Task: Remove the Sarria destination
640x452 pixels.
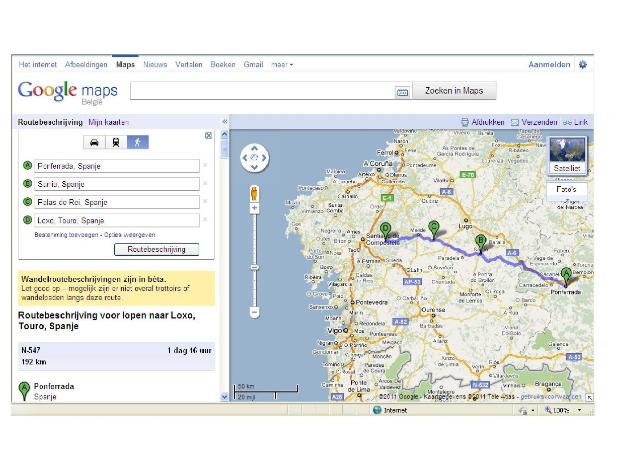Action: (x=205, y=184)
